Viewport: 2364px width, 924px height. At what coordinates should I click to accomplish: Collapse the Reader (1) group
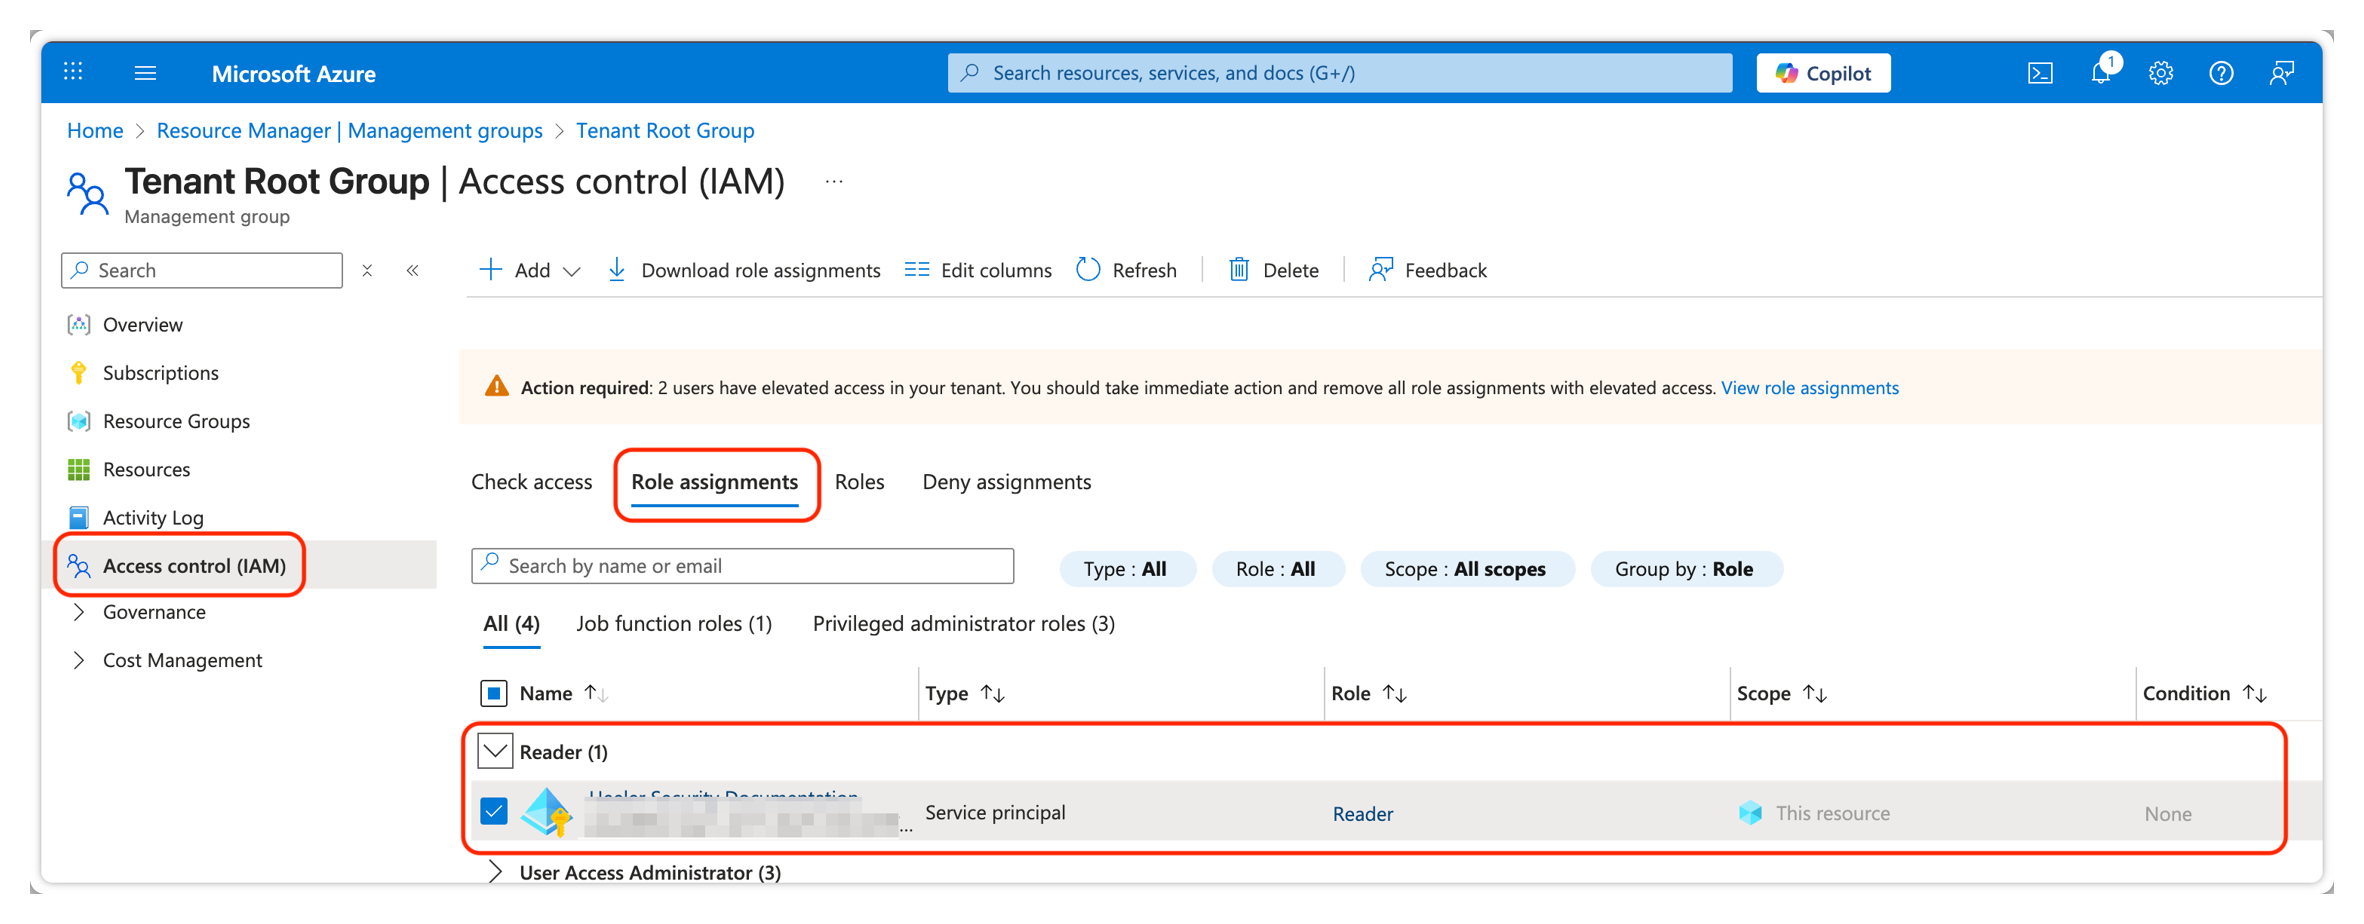coord(495,751)
